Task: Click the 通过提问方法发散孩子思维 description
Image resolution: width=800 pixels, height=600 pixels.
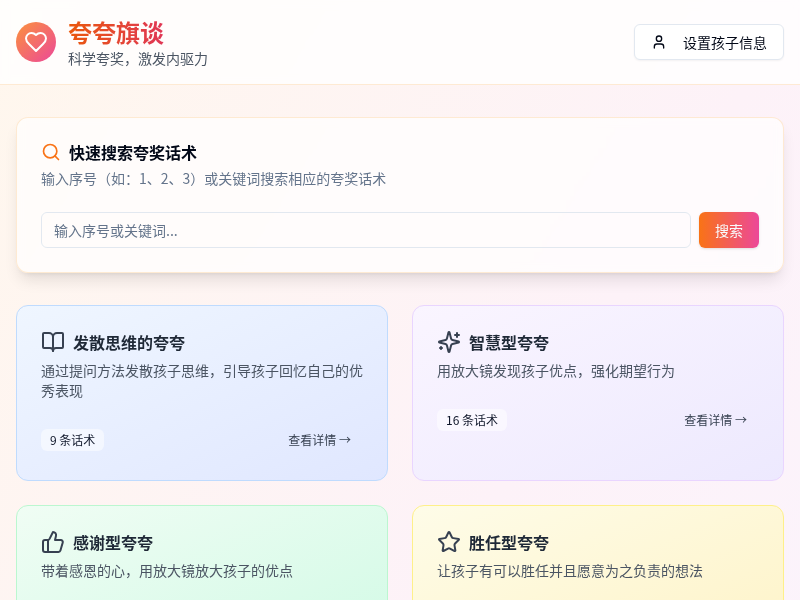Action: click(x=202, y=381)
